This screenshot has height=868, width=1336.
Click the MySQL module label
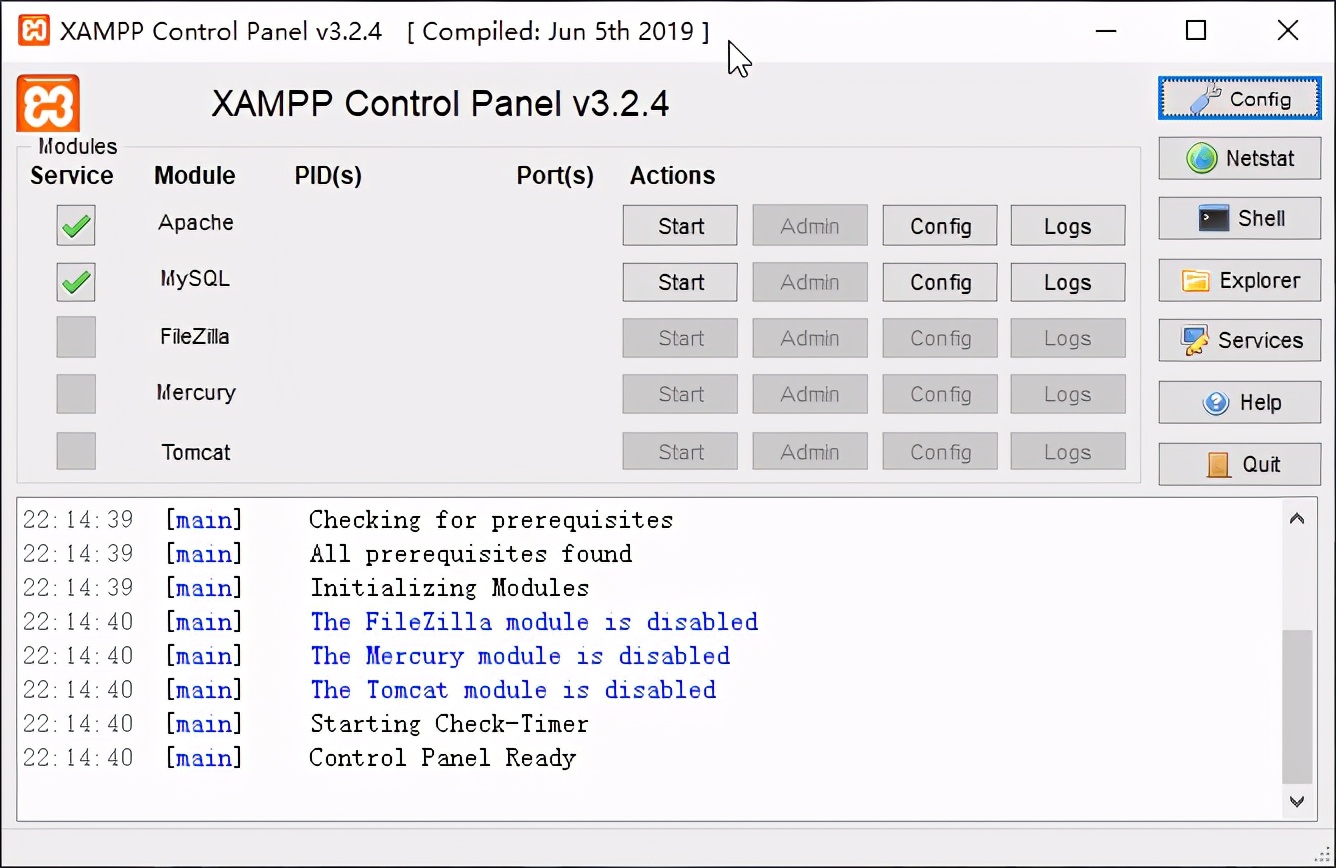[x=195, y=278]
